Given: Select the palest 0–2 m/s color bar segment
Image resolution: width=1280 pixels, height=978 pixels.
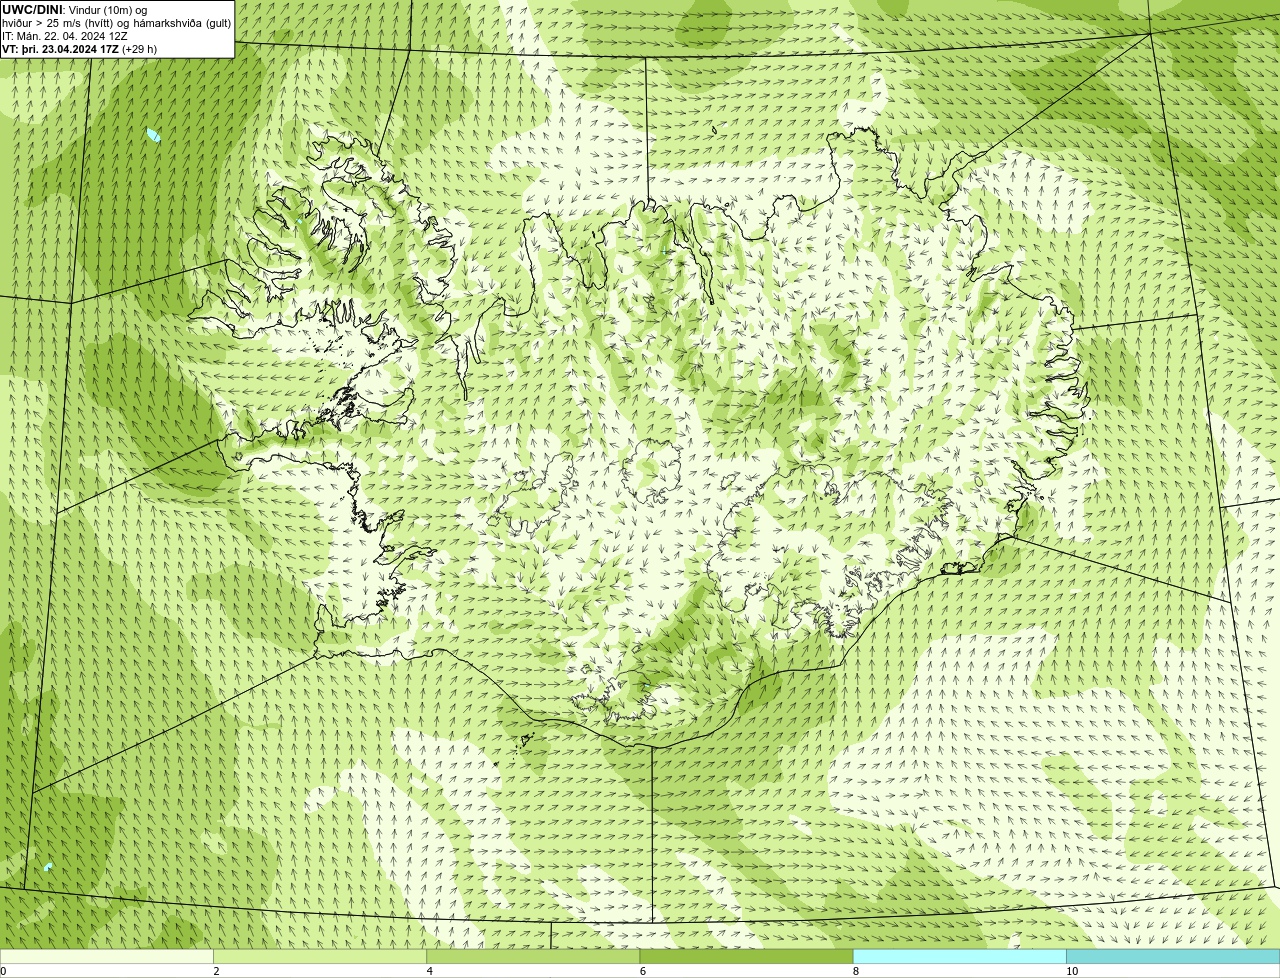Looking at the screenshot, I should 106,957.
